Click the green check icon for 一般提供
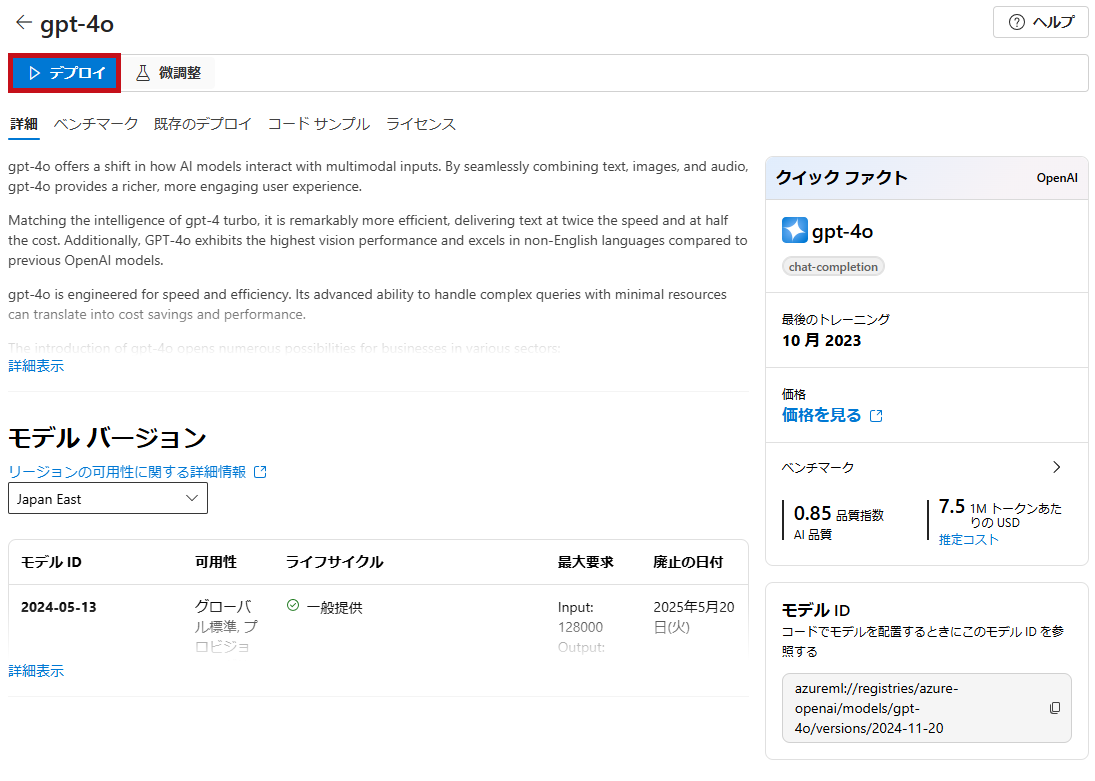Viewport: 1095px width, 781px height. [293, 606]
